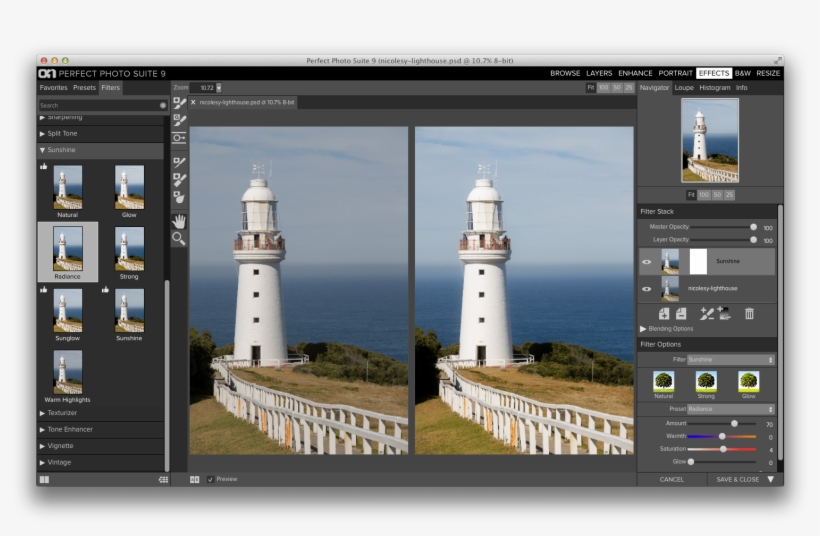The height and width of the screenshot is (536, 820).
Task: Clear the search field with the round icon
Action: pyautogui.click(x=163, y=106)
